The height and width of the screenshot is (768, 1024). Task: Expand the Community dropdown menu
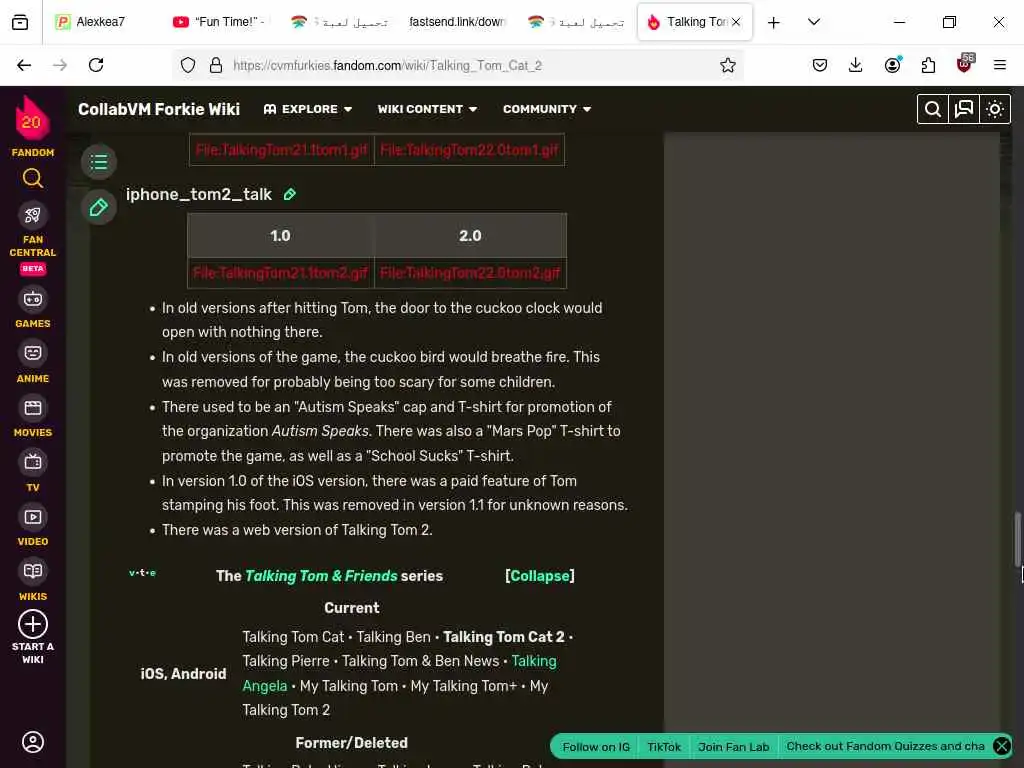[x=547, y=109]
